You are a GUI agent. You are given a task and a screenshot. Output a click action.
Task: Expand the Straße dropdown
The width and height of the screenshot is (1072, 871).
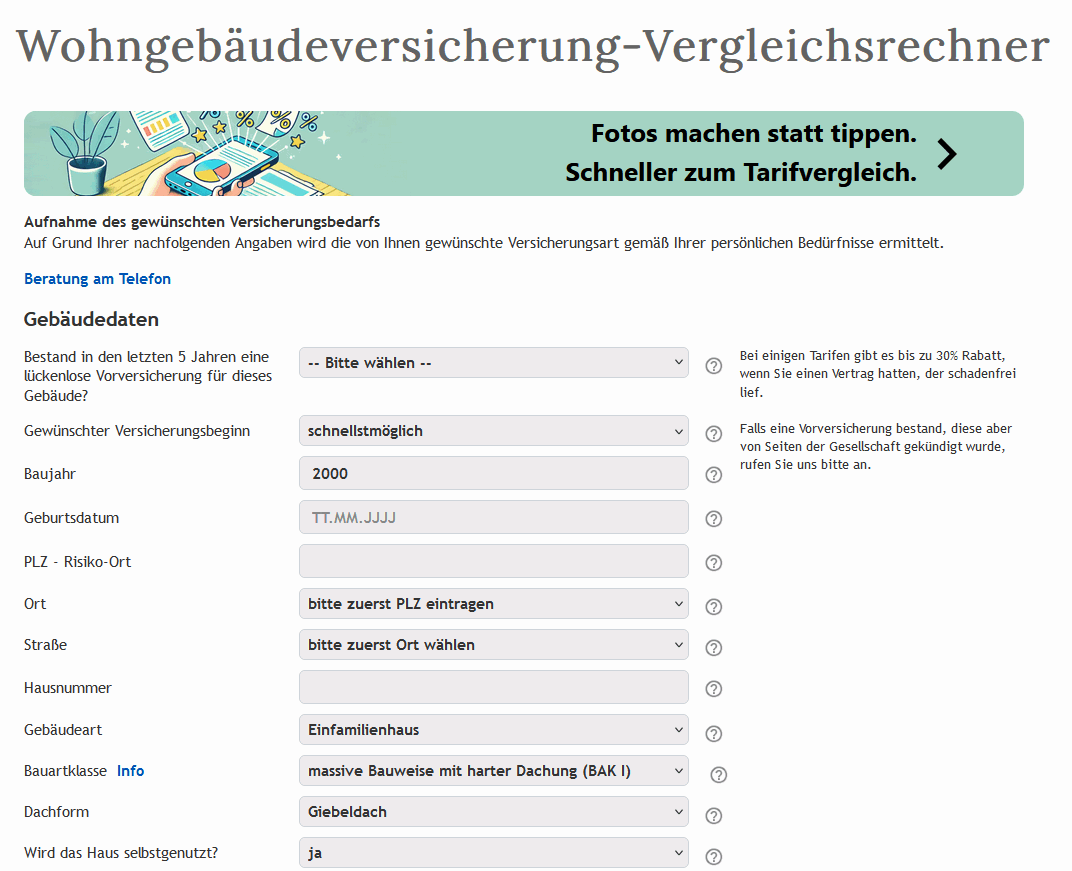(x=494, y=645)
